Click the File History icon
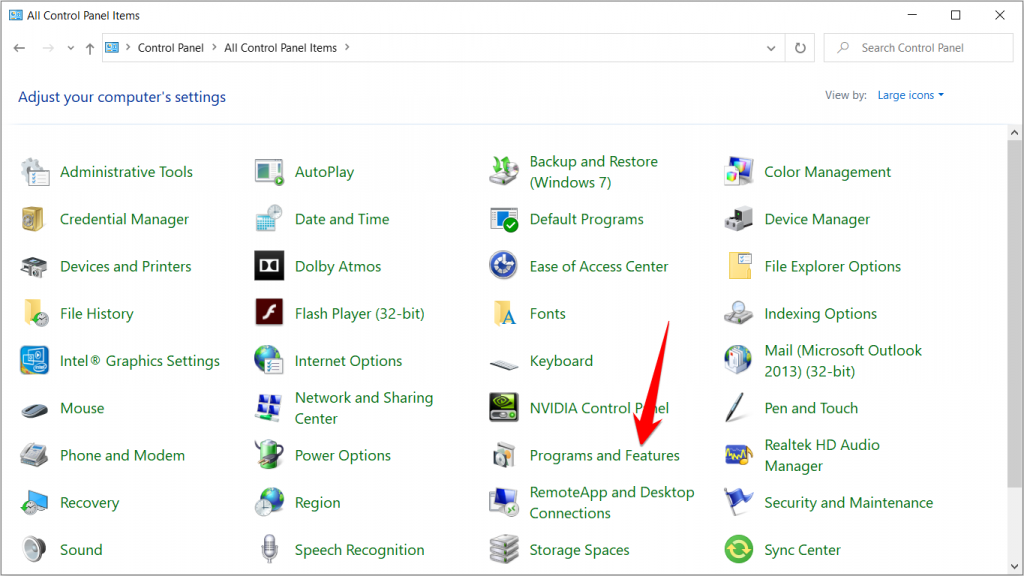The height and width of the screenshot is (576, 1024). click(x=35, y=313)
